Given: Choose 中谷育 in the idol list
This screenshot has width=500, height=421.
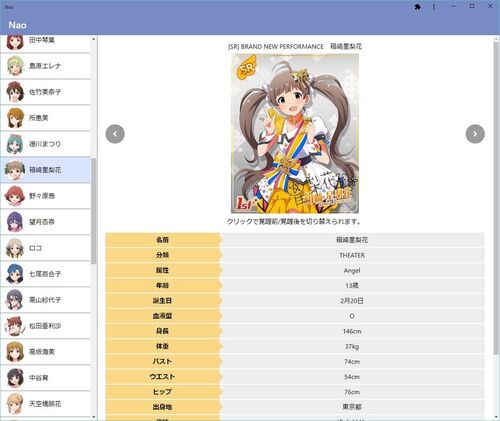Looking at the screenshot, I should 45,378.
